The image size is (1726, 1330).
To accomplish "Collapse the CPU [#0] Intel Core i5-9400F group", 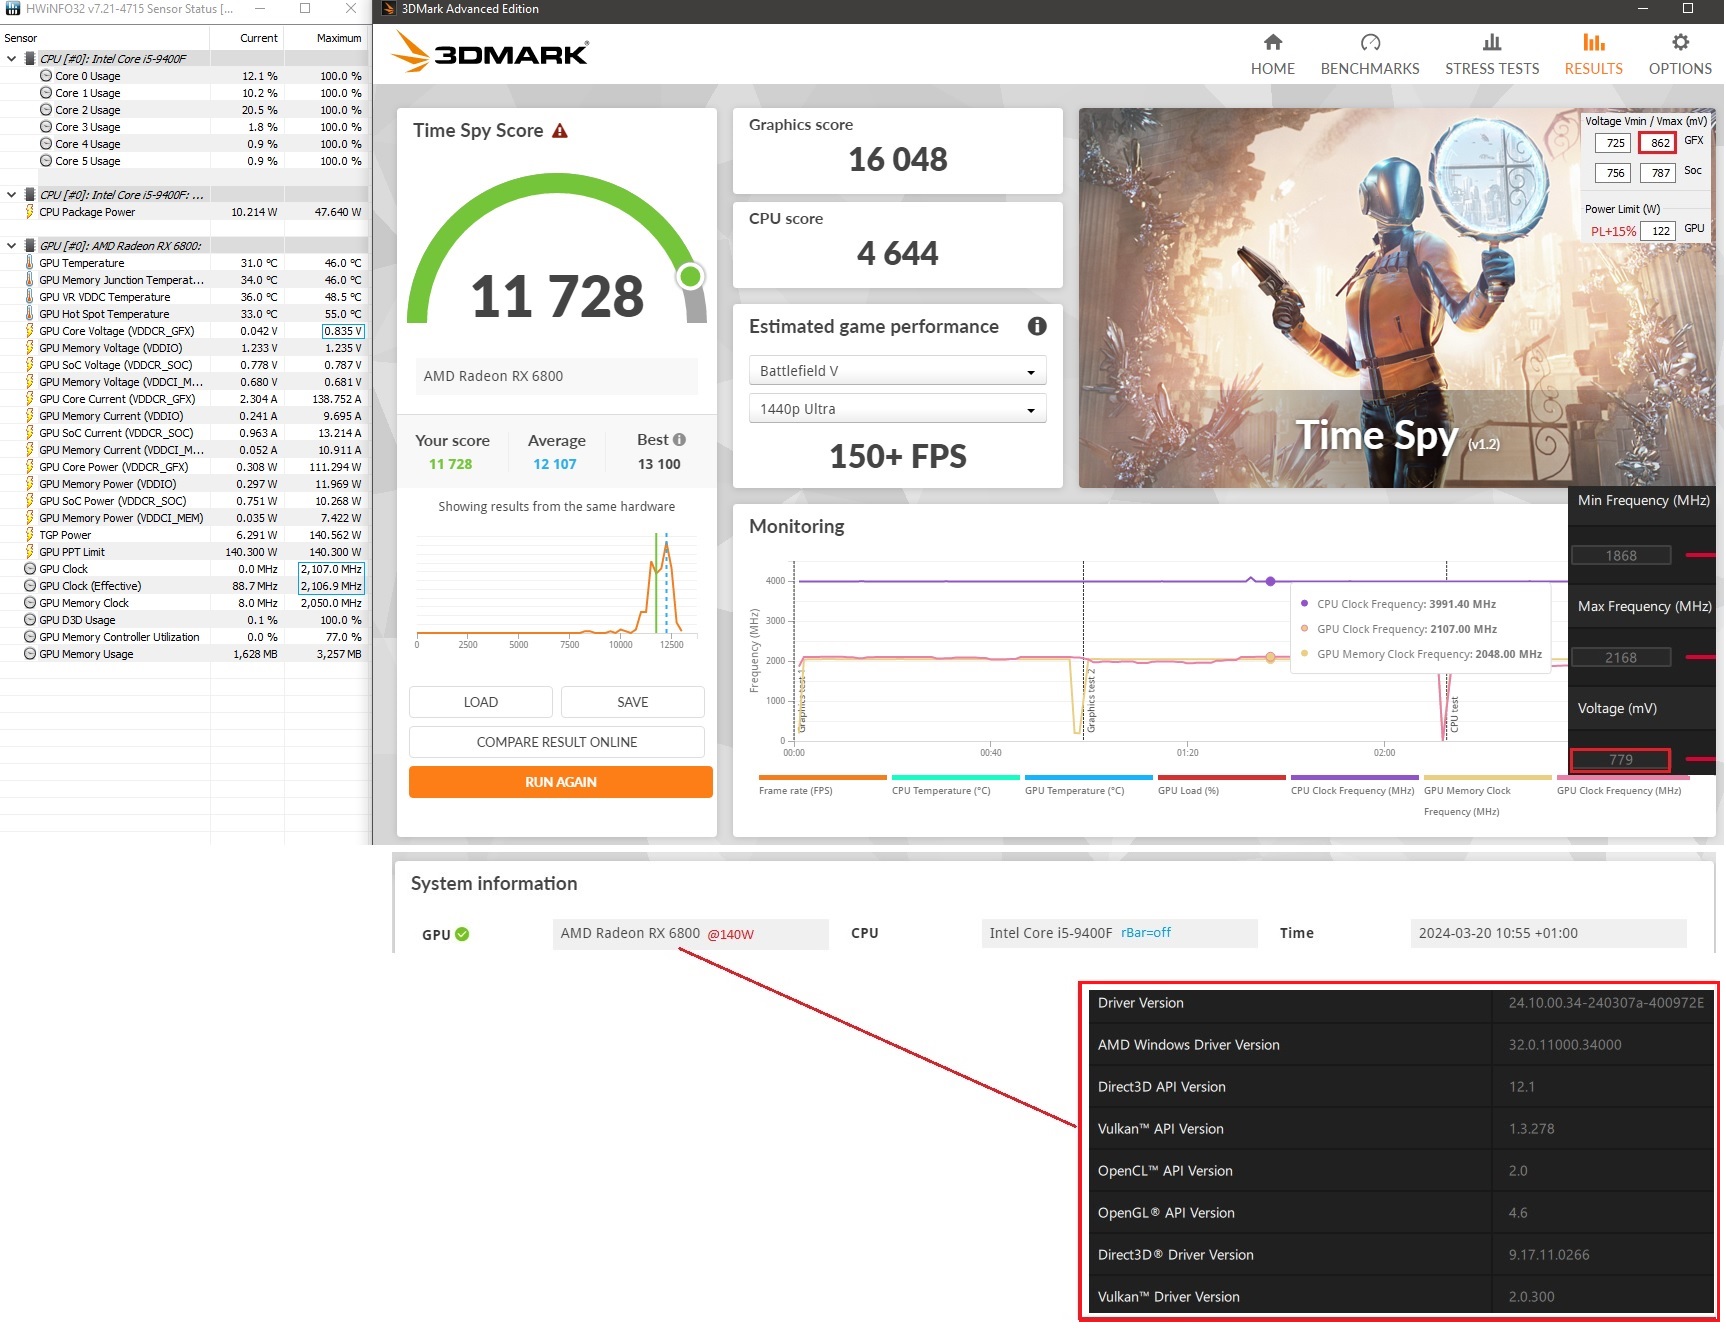I will 11,59.
